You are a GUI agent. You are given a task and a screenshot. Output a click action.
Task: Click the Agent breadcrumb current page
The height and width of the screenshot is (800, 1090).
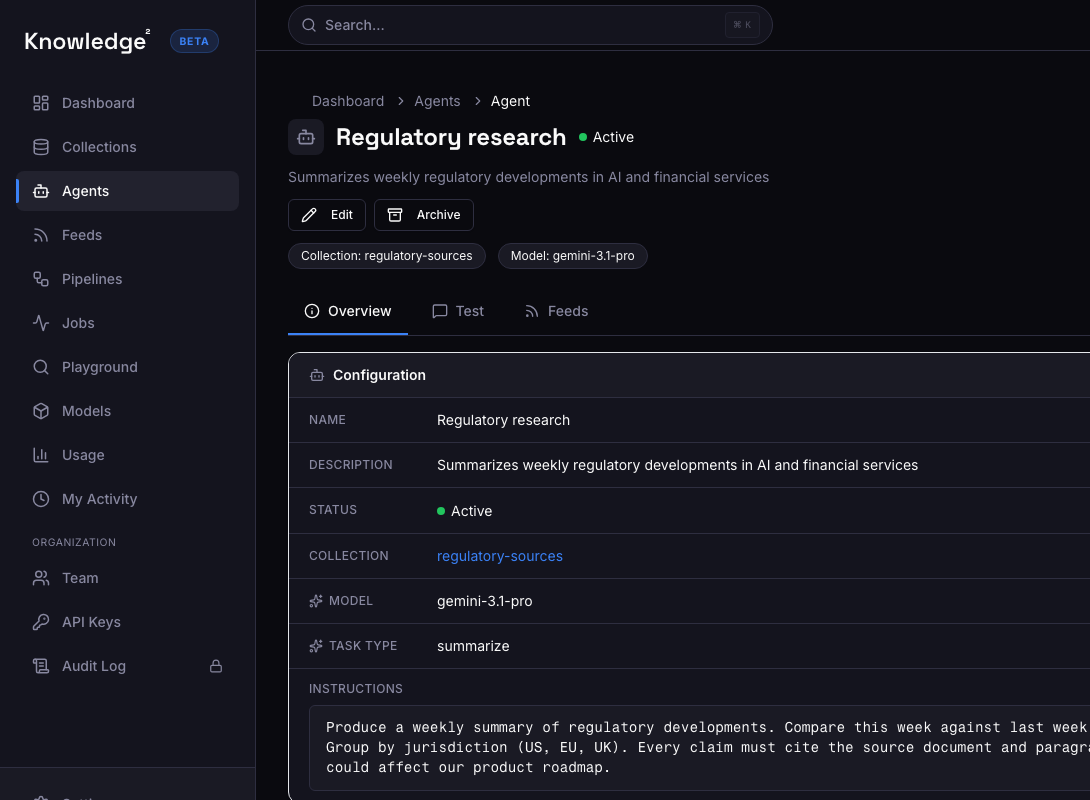(x=510, y=101)
